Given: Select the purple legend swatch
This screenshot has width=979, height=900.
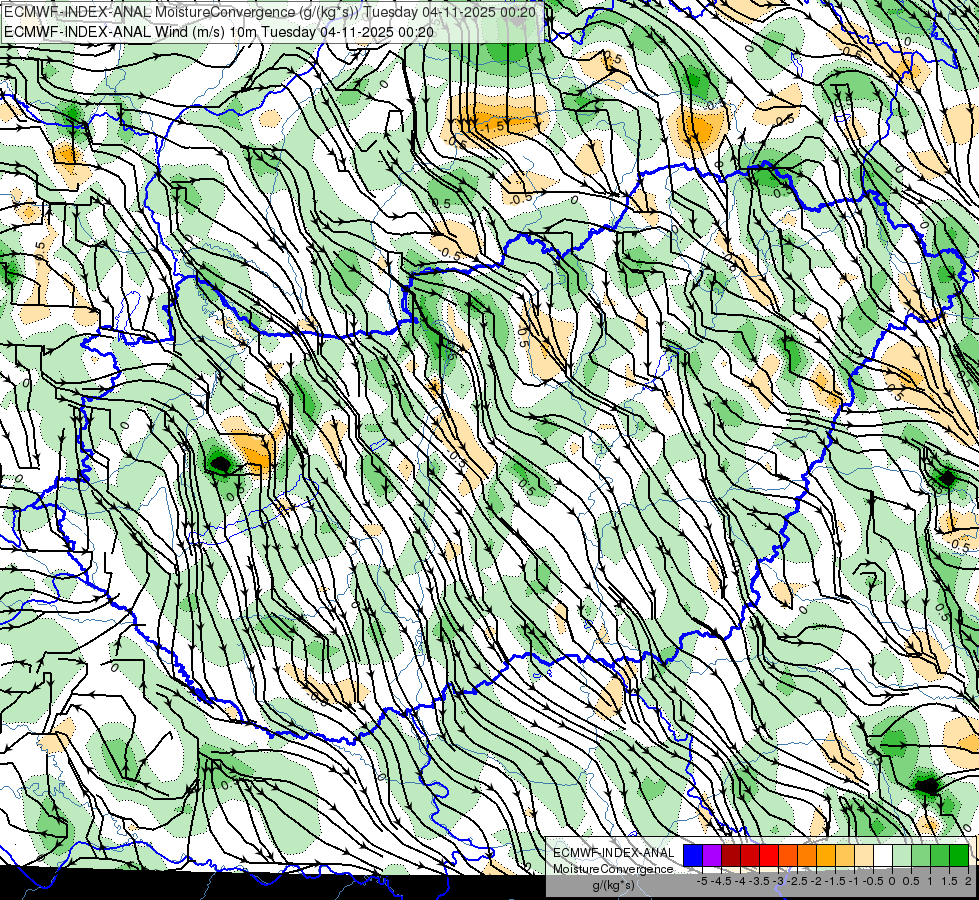Looking at the screenshot, I should [712, 855].
